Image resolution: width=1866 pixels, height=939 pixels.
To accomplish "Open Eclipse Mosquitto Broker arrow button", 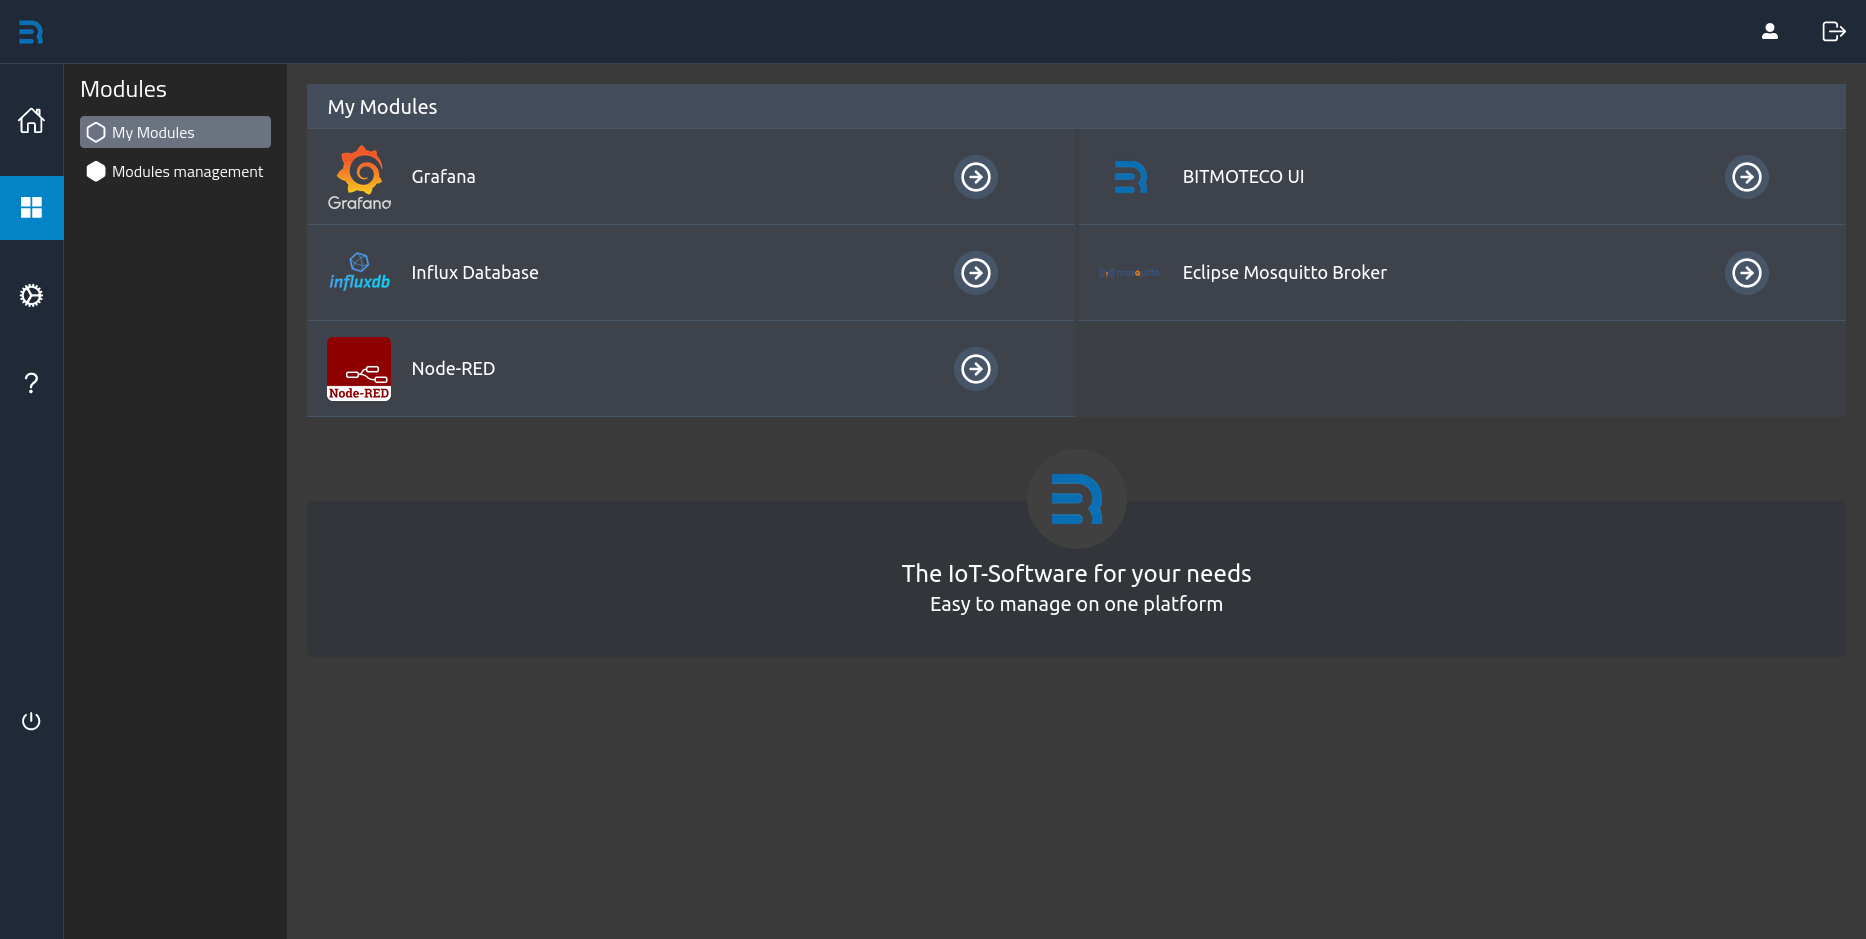I will tap(1747, 273).
